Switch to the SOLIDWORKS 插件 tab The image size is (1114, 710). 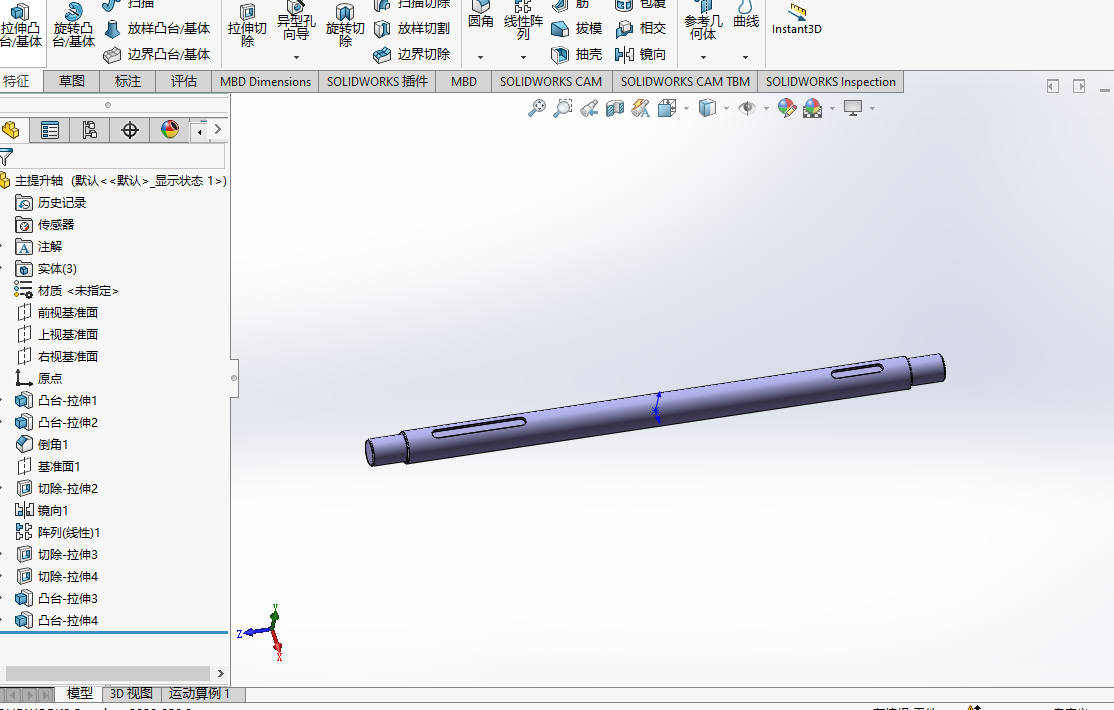[377, 81]
